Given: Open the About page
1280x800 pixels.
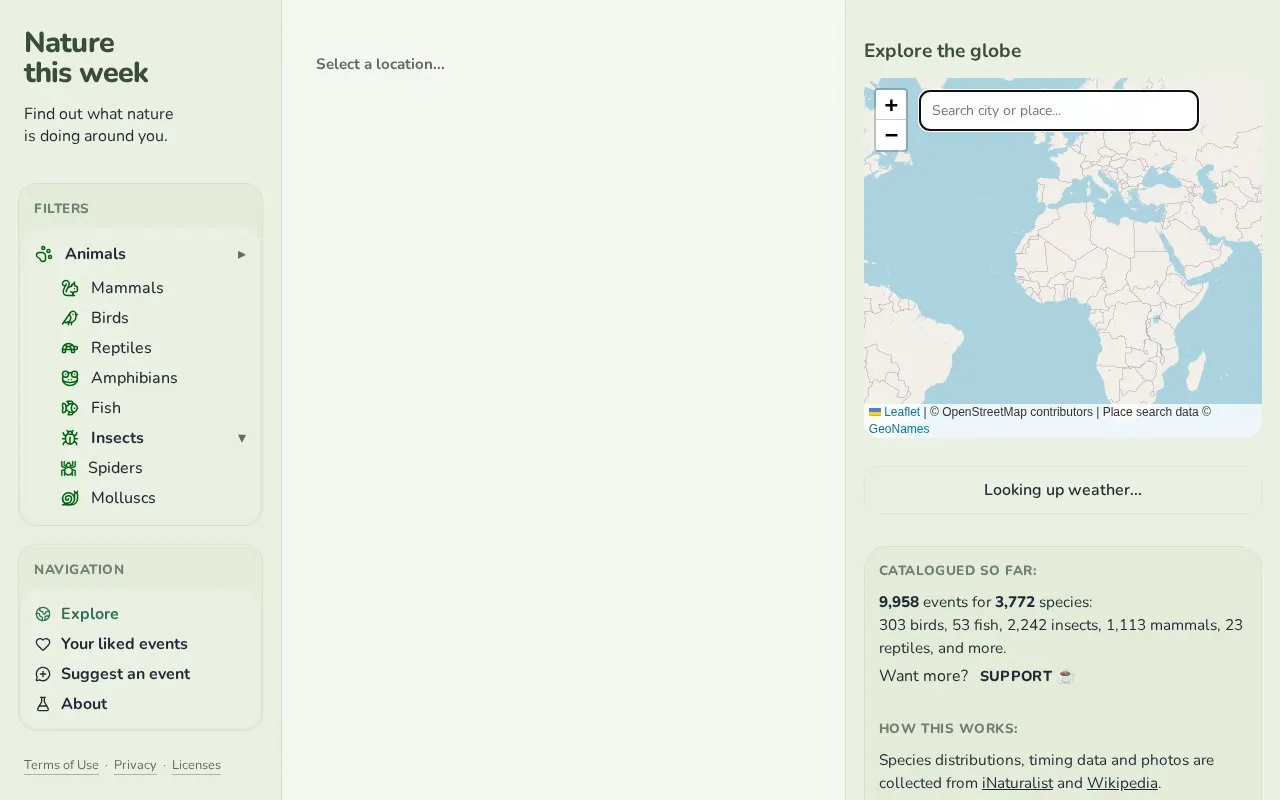Looking at the screenshot, I should [84, 704].
